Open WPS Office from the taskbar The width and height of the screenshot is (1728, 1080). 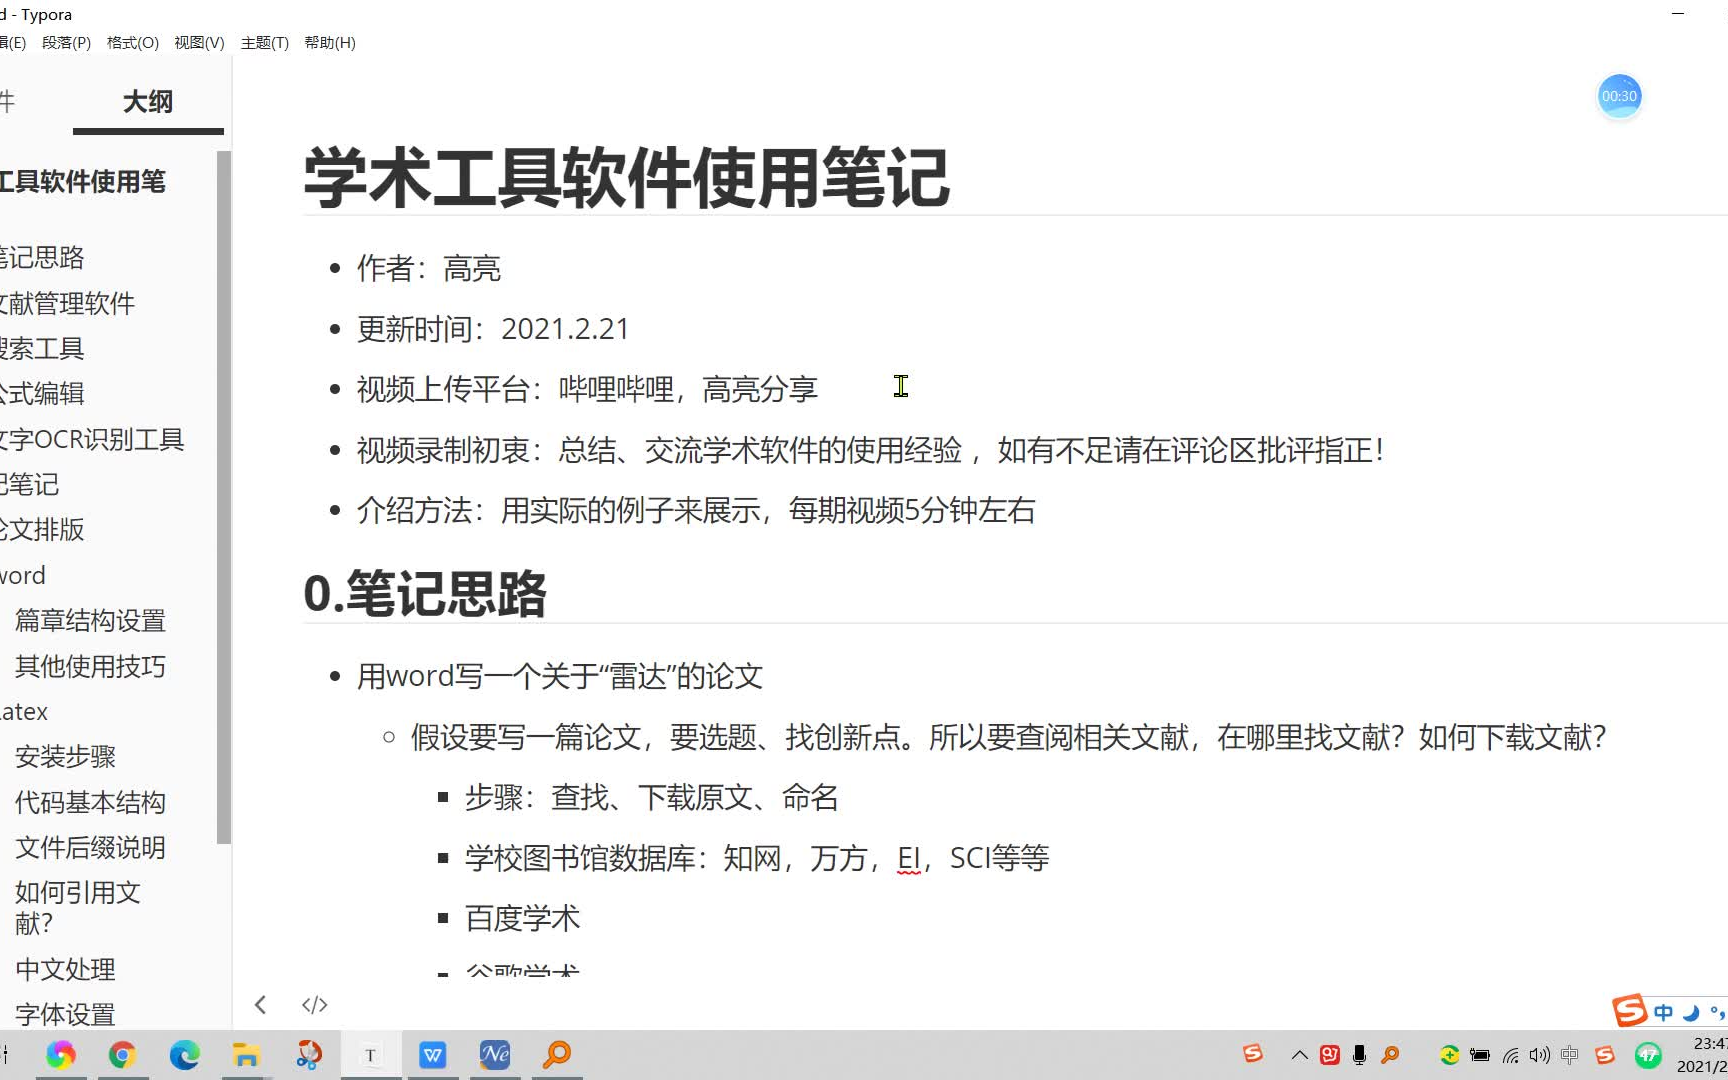click(433, 1054)
